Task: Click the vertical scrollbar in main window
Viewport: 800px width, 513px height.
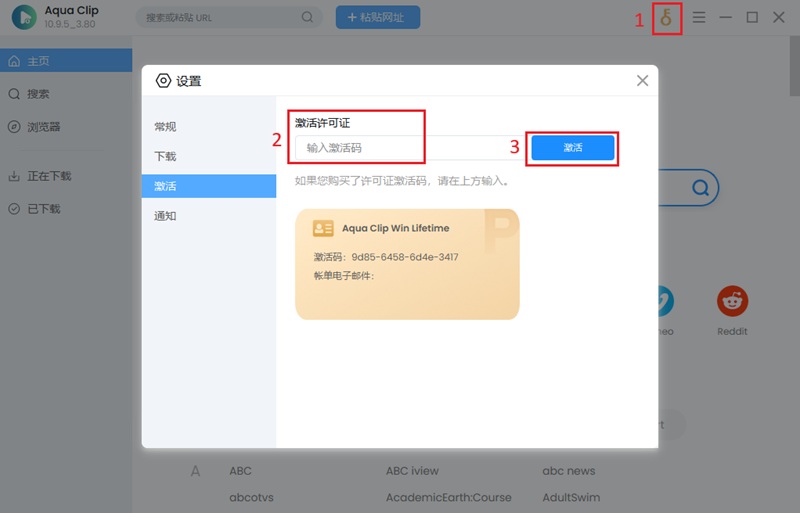Action: point(794,66)
